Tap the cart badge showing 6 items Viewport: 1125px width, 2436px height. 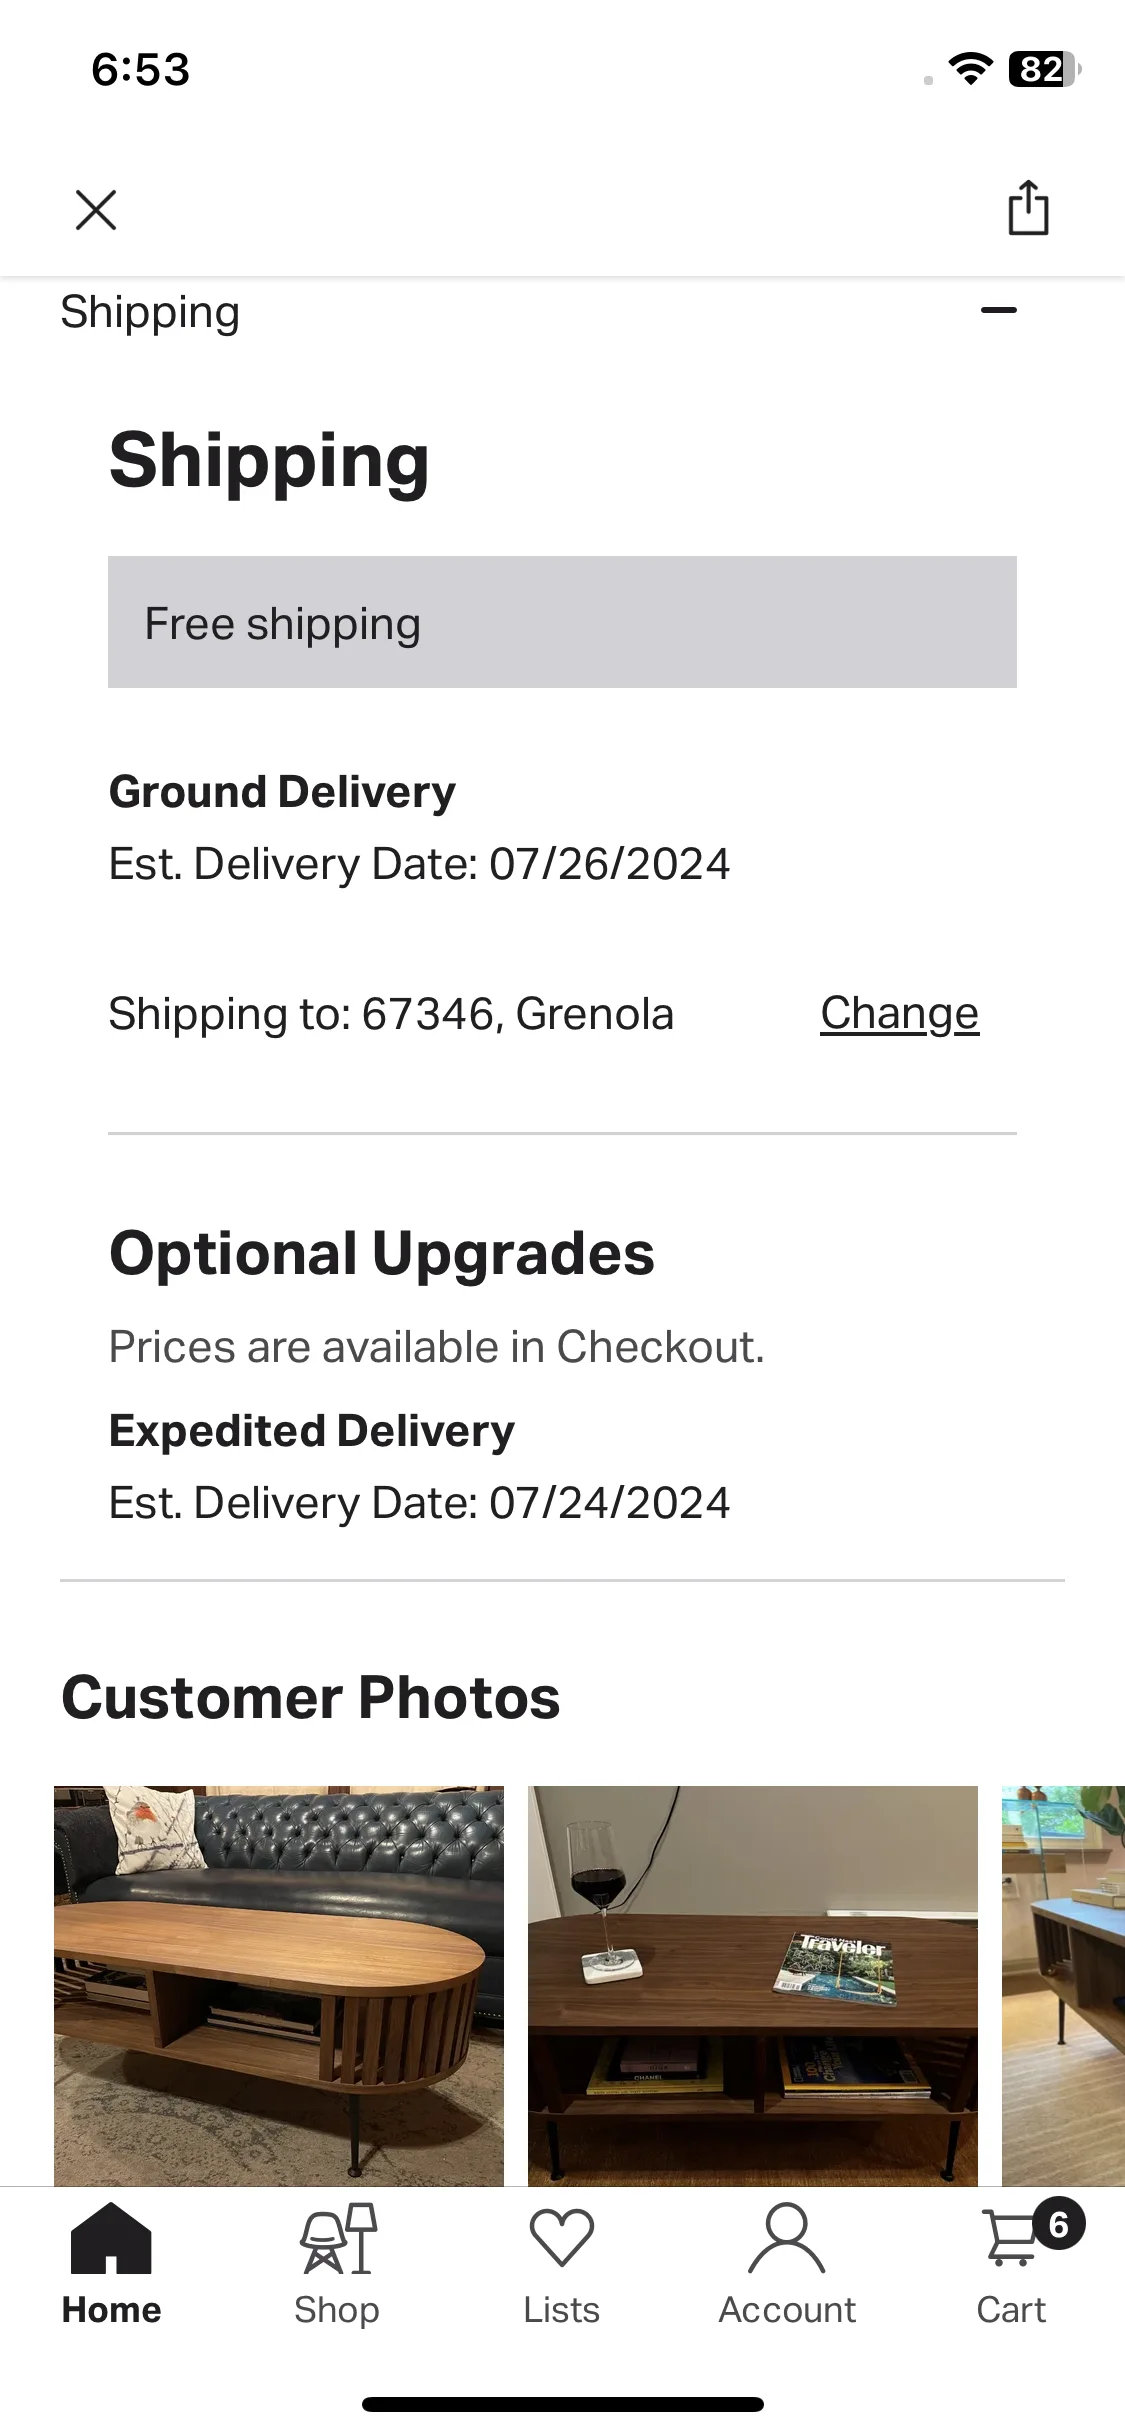[x=1059, y=2224]
